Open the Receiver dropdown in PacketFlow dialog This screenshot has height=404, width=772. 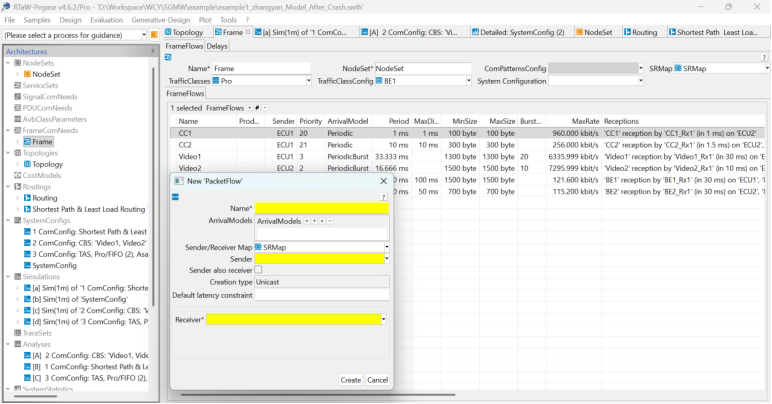click(385, 320)
